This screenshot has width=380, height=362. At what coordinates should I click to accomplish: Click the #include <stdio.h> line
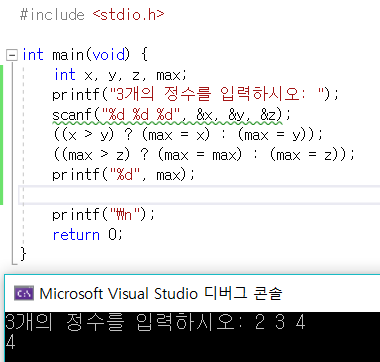(x=92, y=15)
